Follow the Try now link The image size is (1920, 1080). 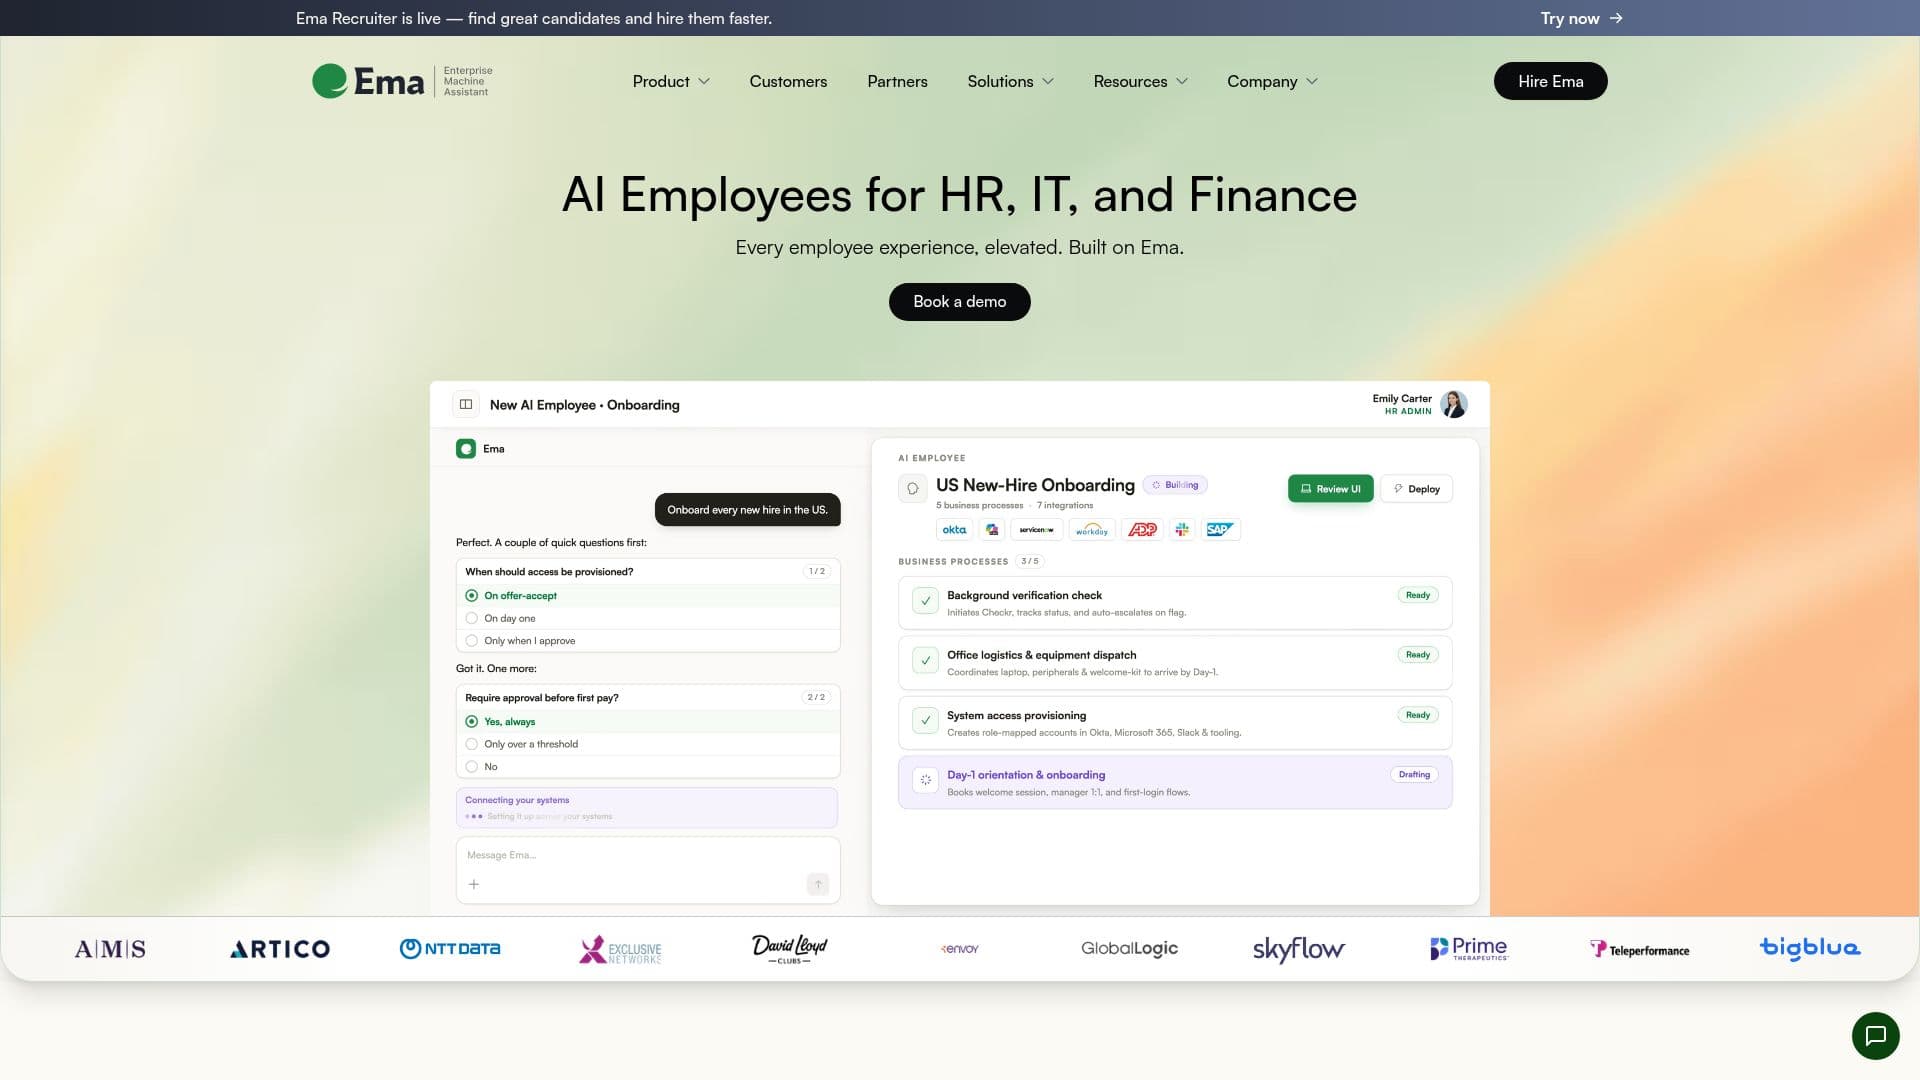1581,18
